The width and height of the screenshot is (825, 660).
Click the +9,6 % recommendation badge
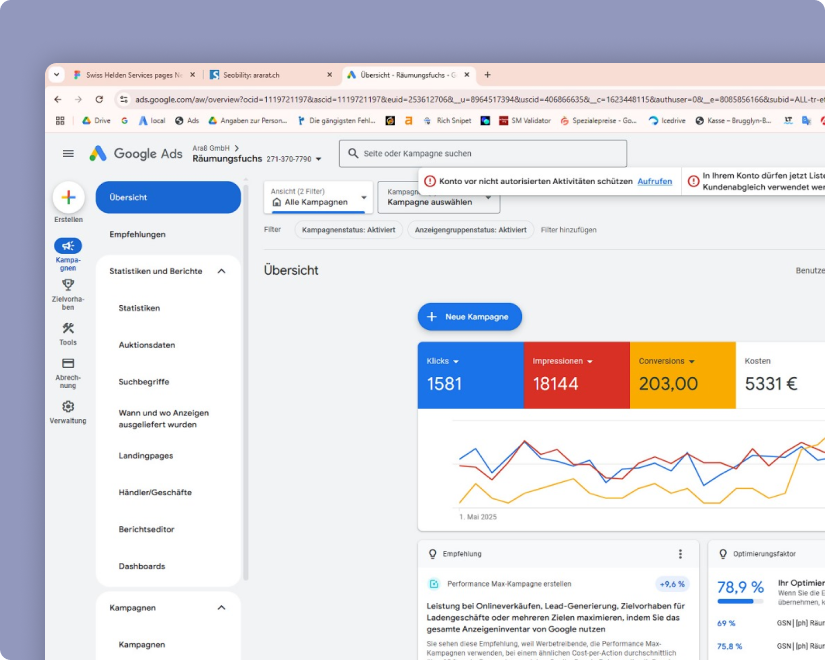672,584
